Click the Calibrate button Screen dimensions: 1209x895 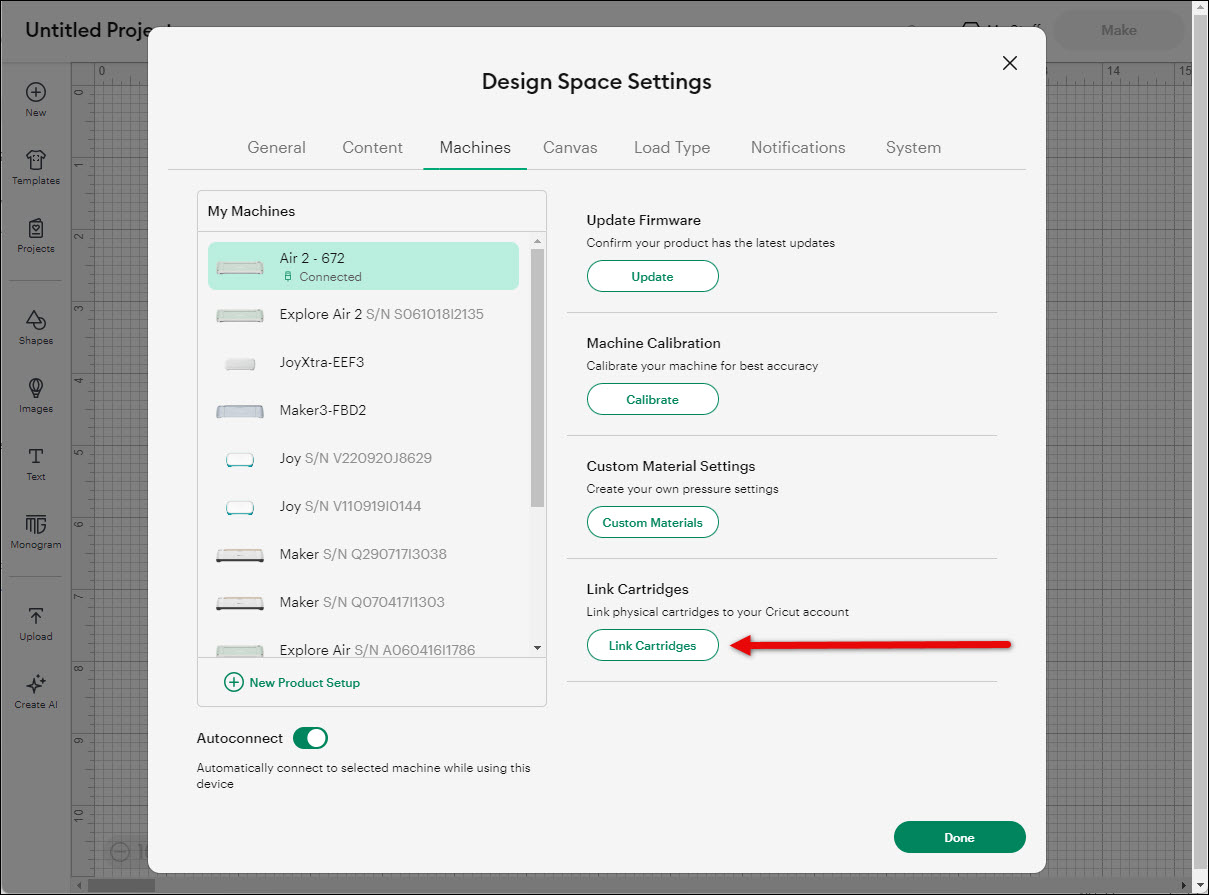click(x=652, y=399)
